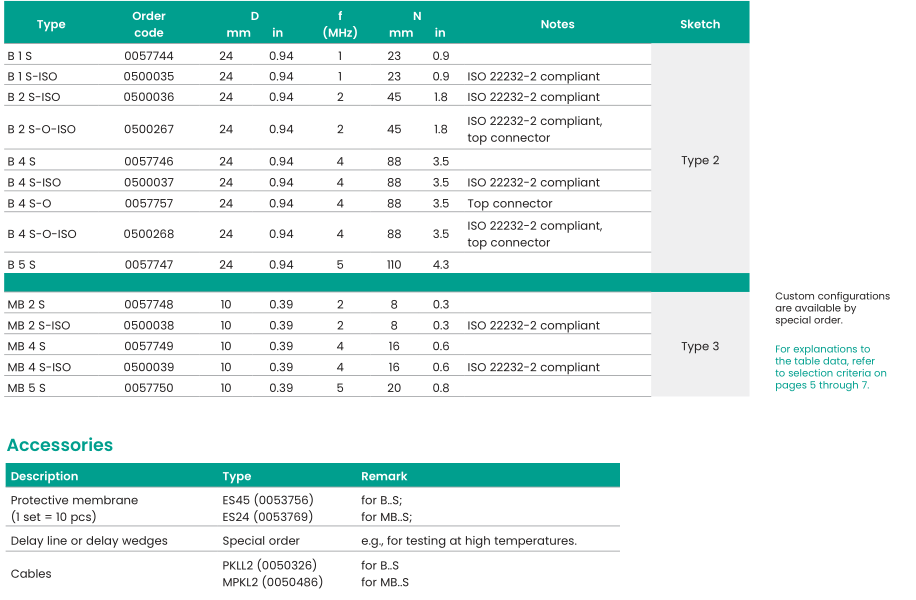Select the MB 5 S type cell
Screen dimensions: 916x600
[x=27, y=388]
